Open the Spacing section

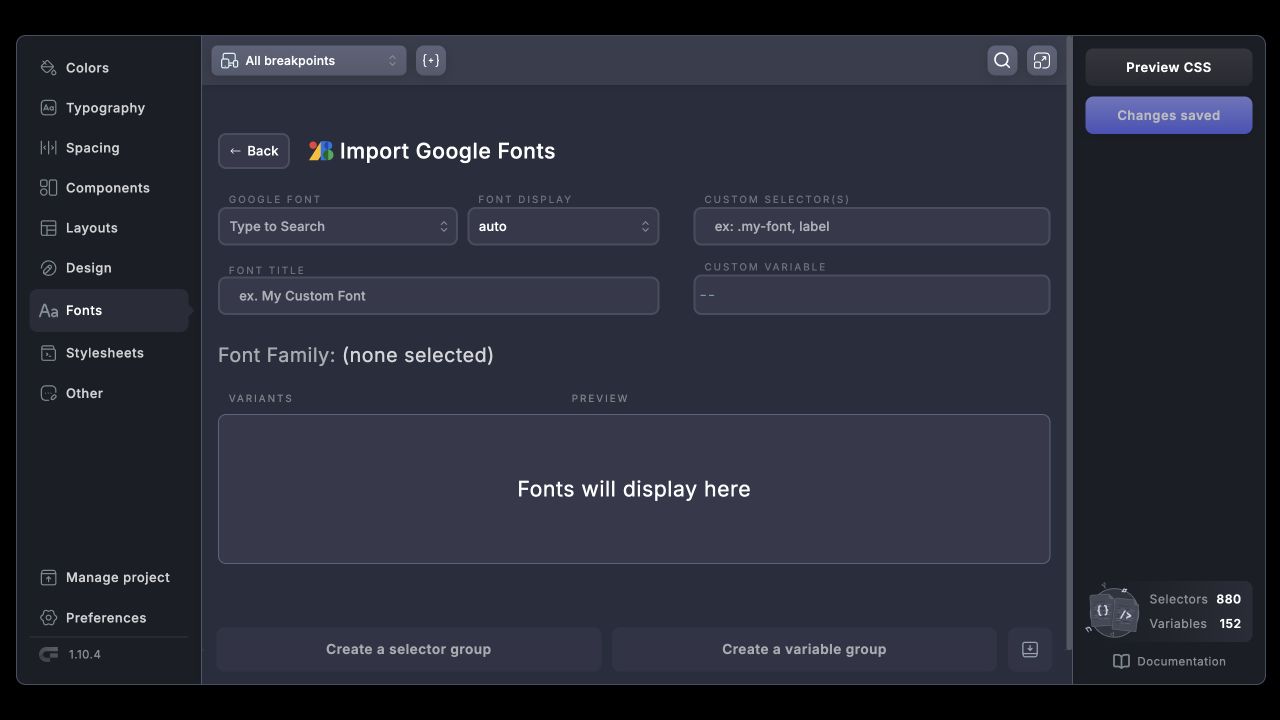[92, 147]
